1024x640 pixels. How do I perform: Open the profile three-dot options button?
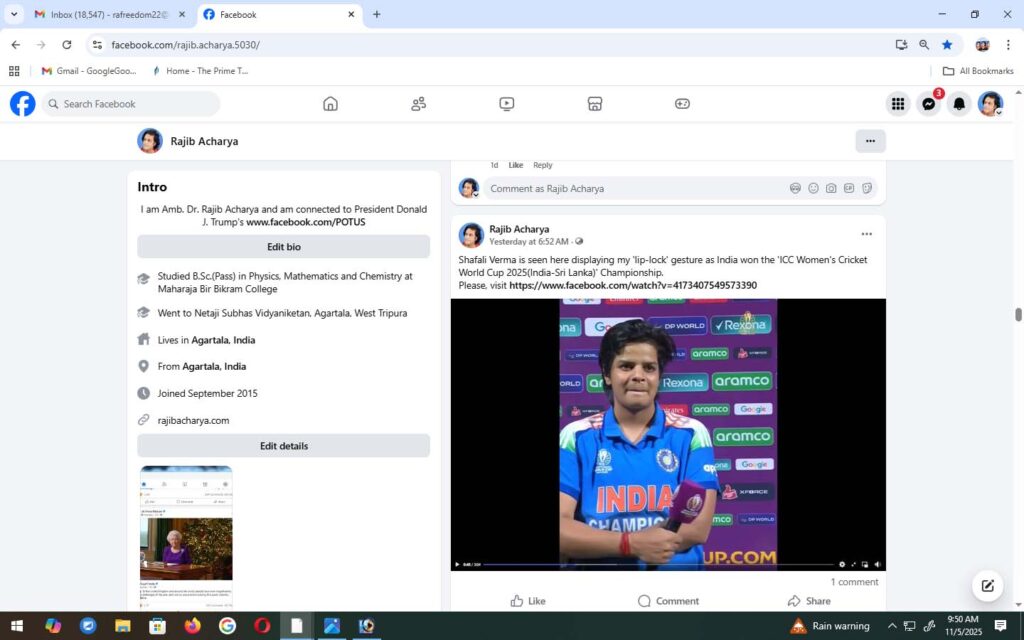coord(870,141)
